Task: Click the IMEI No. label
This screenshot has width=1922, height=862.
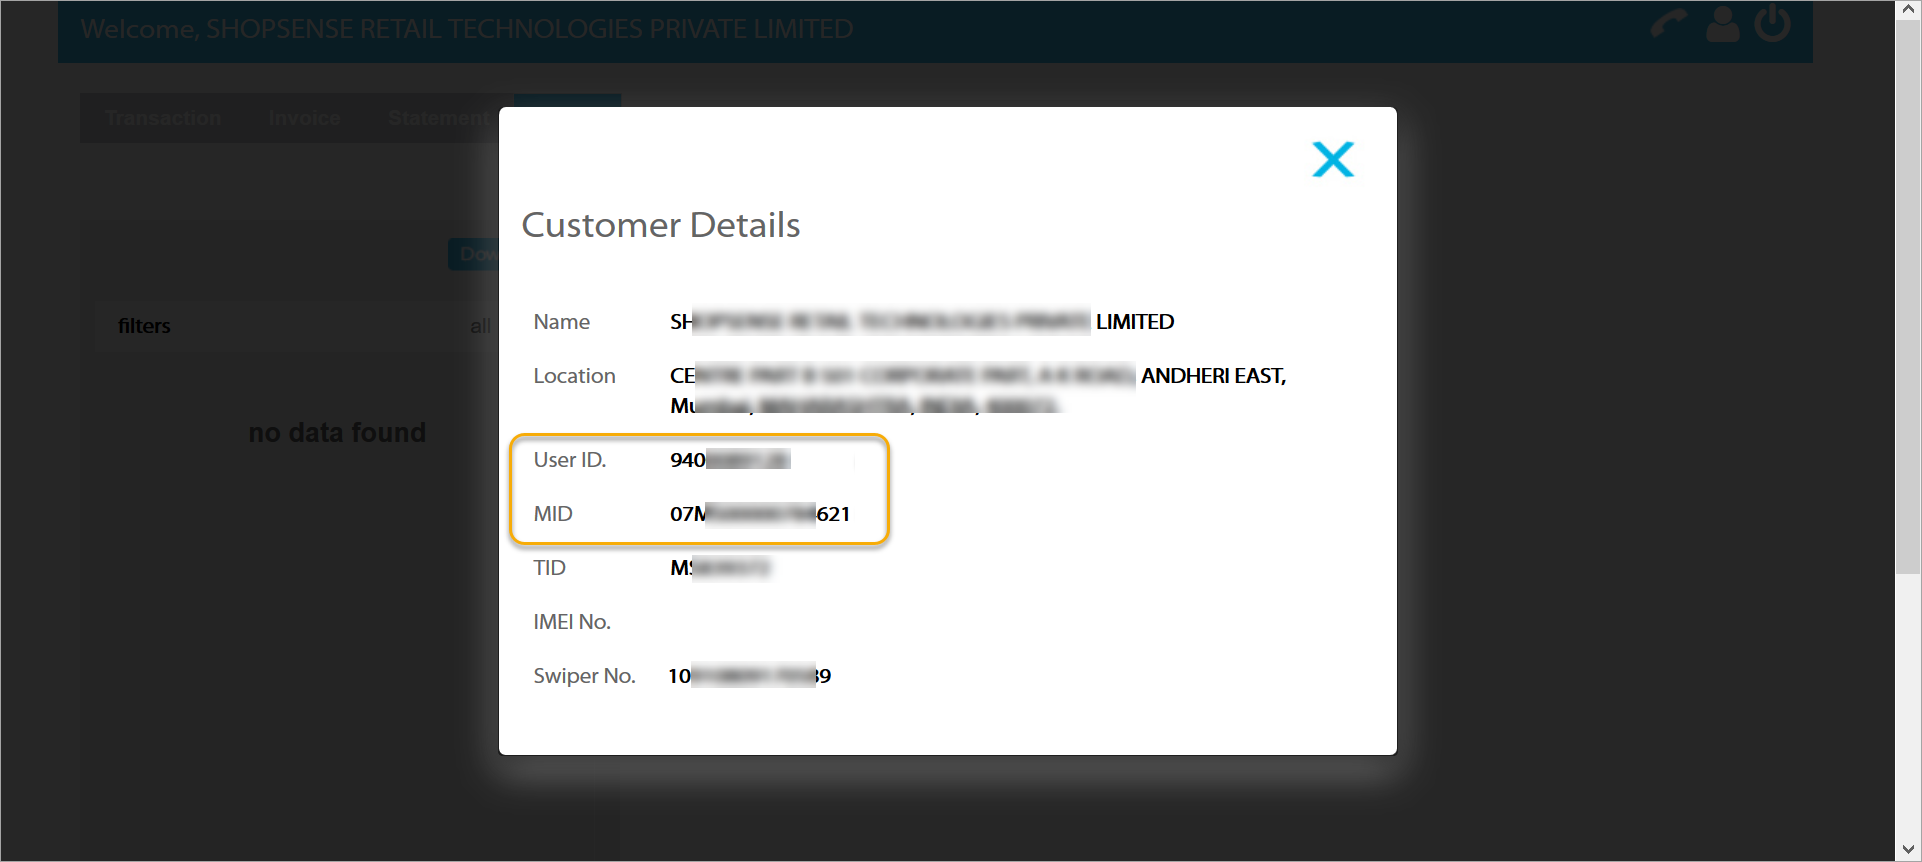Action: click(x=572, y=622)
